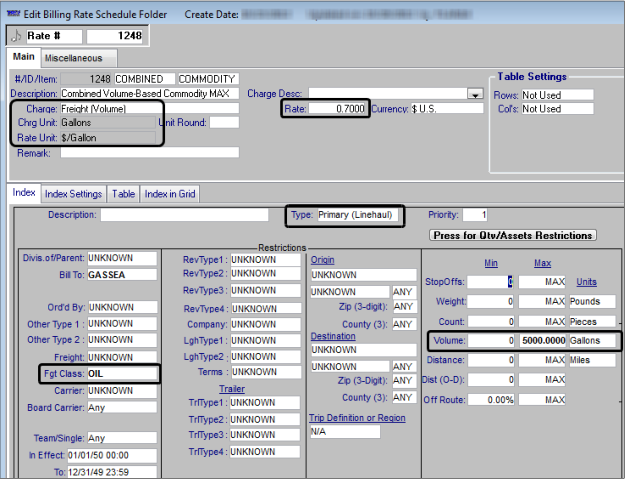The height and width of the screenshot is (479, 626).
Task: Click the Max column link
Action: [543, 263]
